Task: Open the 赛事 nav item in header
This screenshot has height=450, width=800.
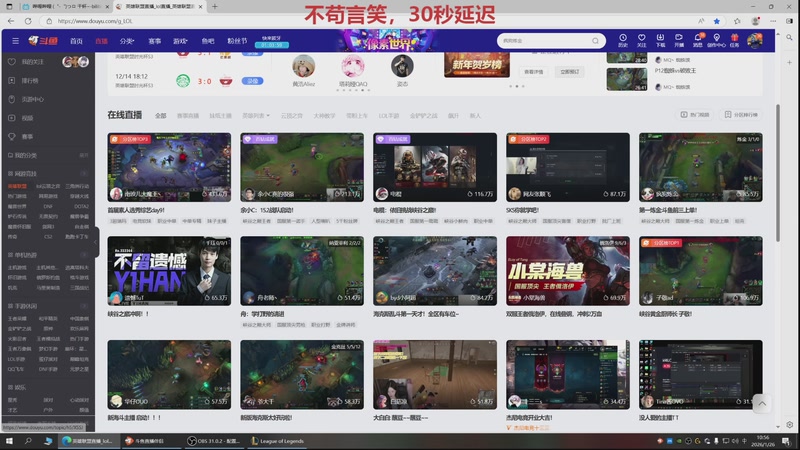Action: pyautogui.click(x=155, y=41)
